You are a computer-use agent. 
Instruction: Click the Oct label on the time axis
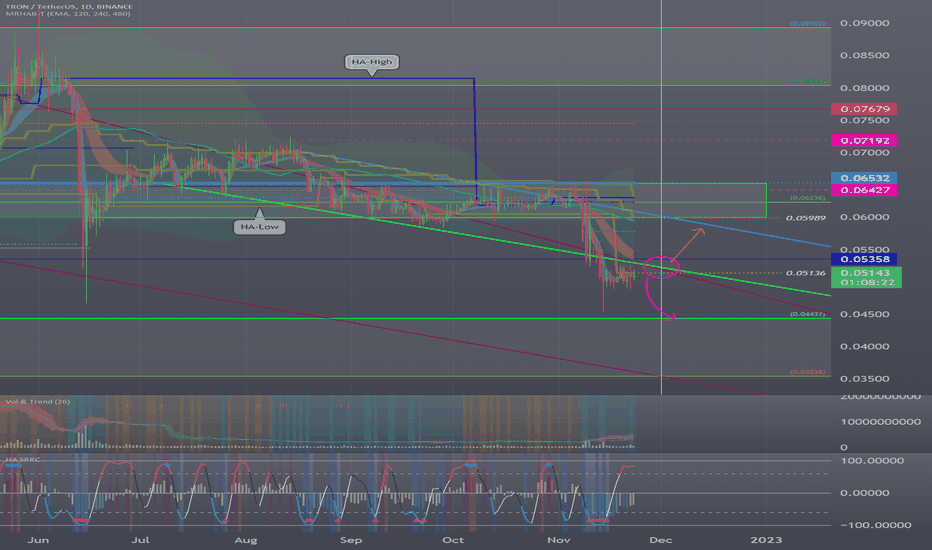point(453,540)
